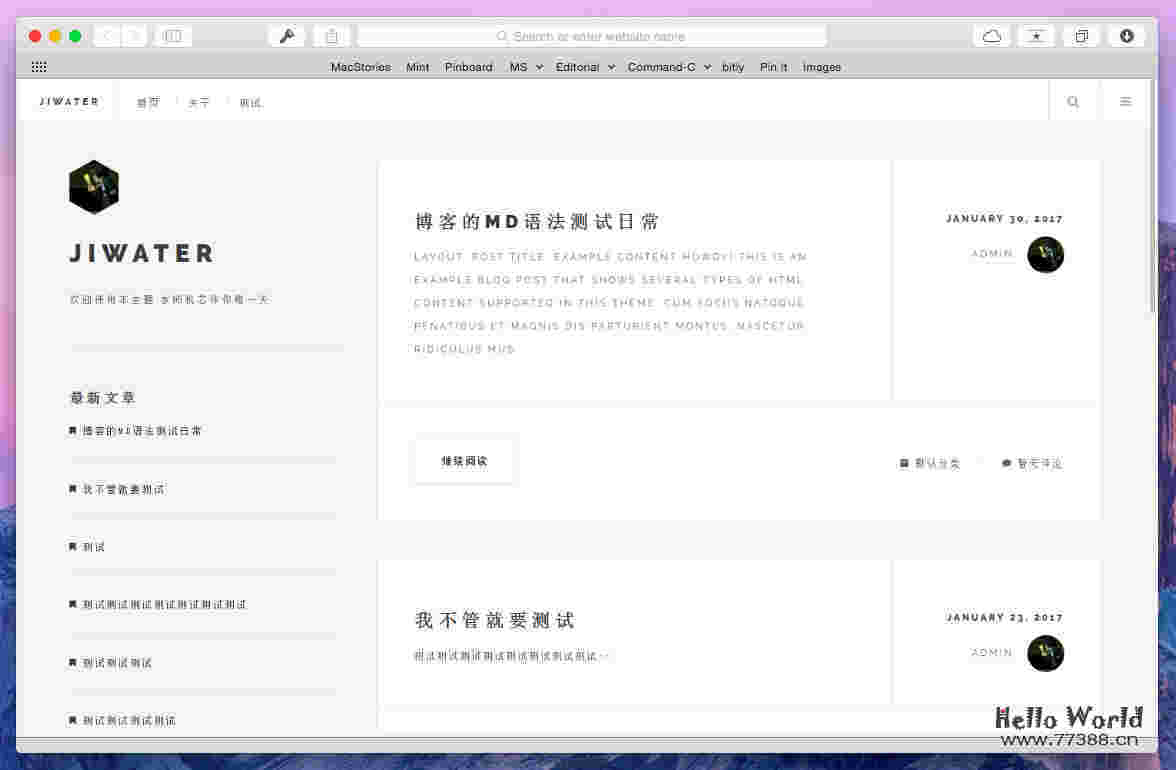This screenshot has width=1176, height=770.
Task: Click the site search magnifier icon
Action: click(1073, 102)
